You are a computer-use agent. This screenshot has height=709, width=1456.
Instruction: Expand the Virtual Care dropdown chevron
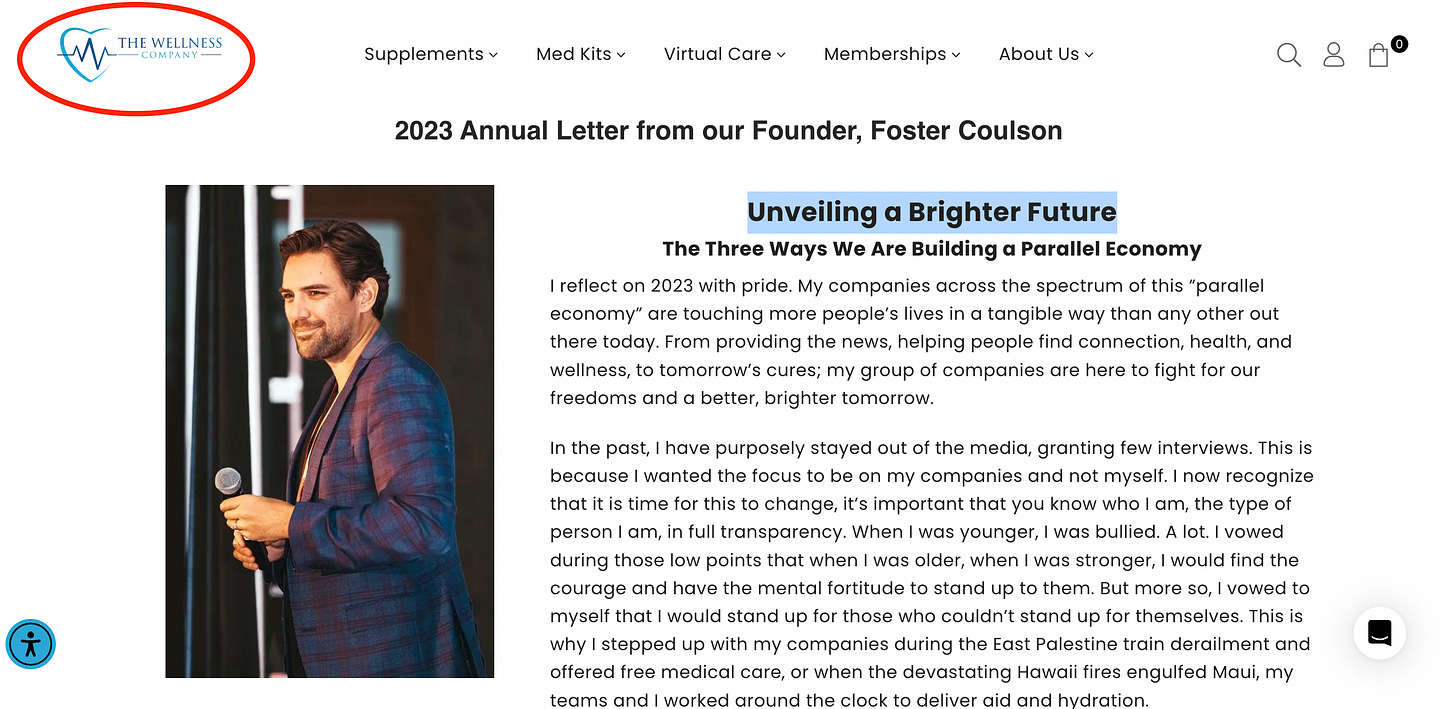781,55
